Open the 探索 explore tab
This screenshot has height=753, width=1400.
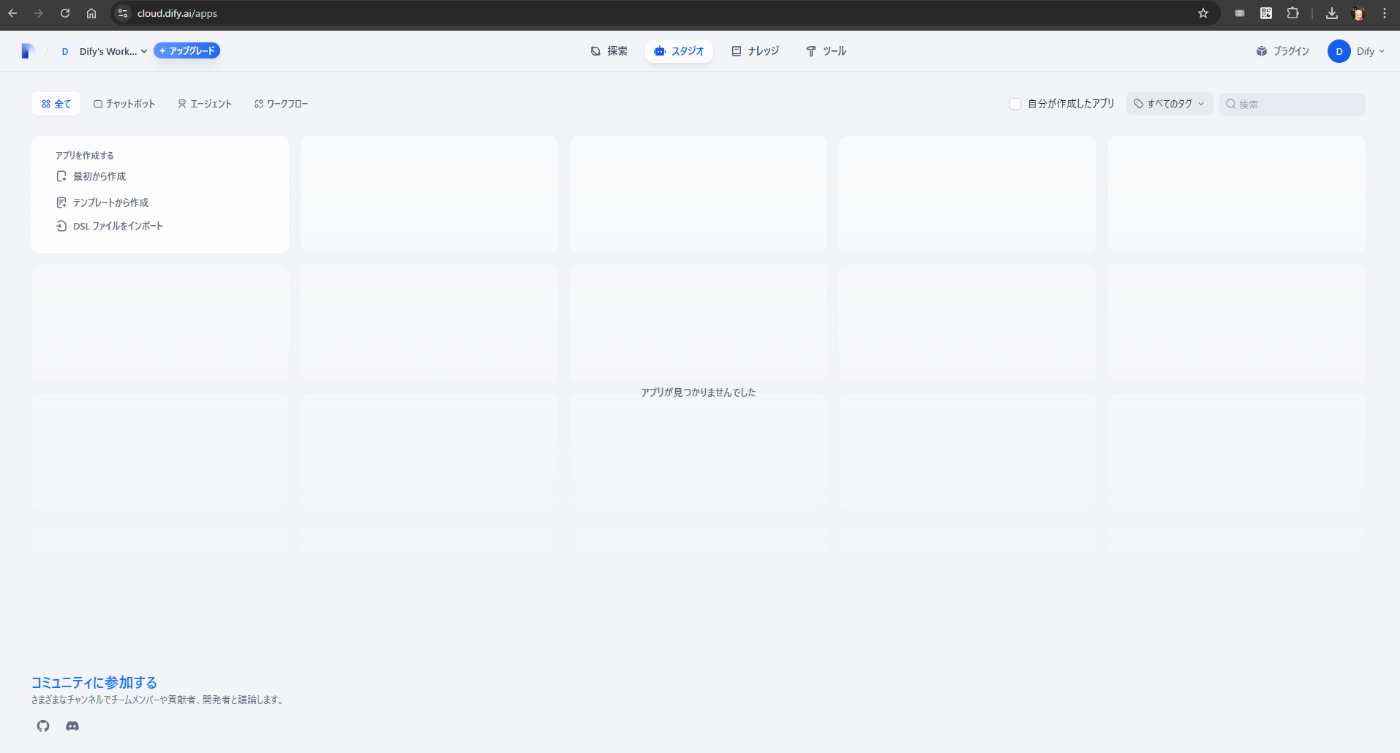point(609,51)
